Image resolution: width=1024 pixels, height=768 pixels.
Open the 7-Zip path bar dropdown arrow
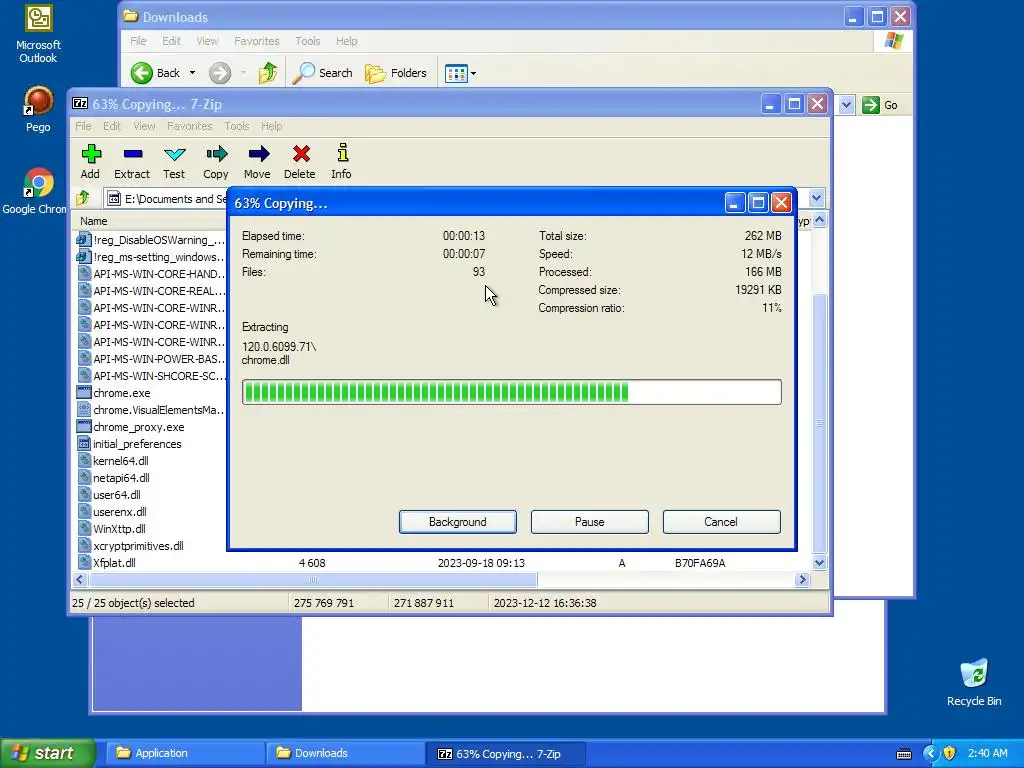[x=816, y=198]
